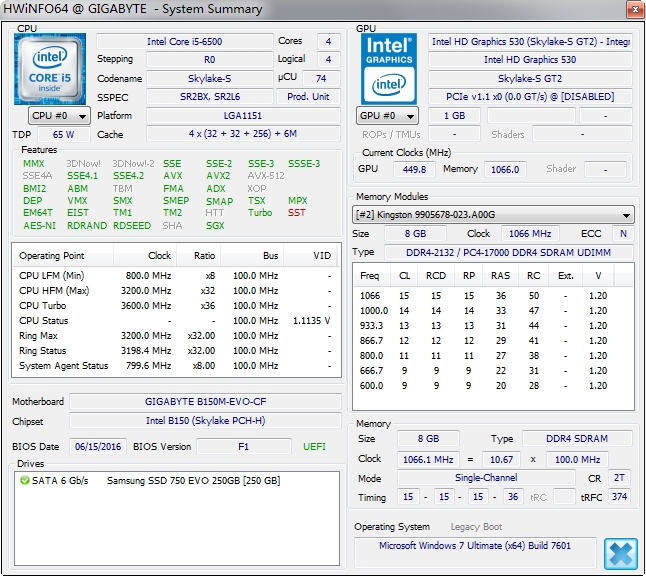This screenshot has height=577, width=646.
Task: Click the Samsung SSD 750 EVO drive entry
Action: tap(193, 481)
